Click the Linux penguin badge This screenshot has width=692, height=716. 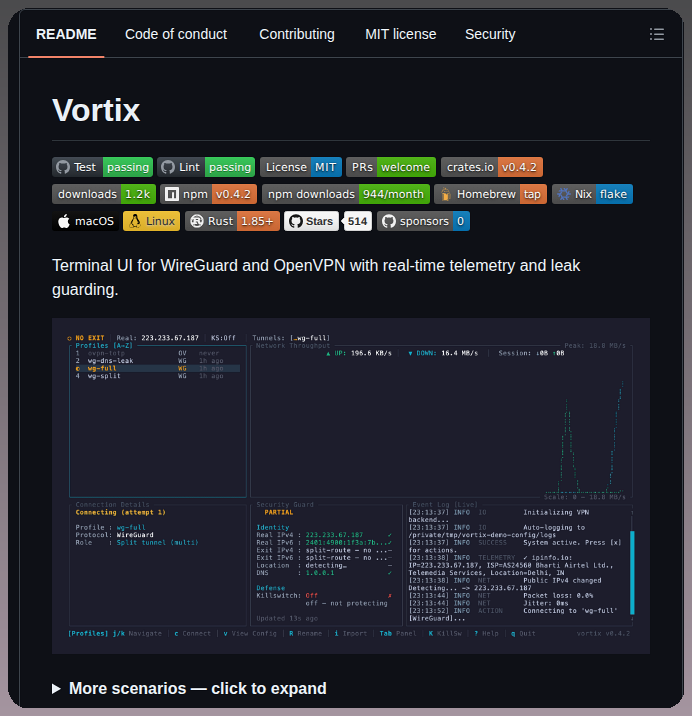(x=152, y=221)
